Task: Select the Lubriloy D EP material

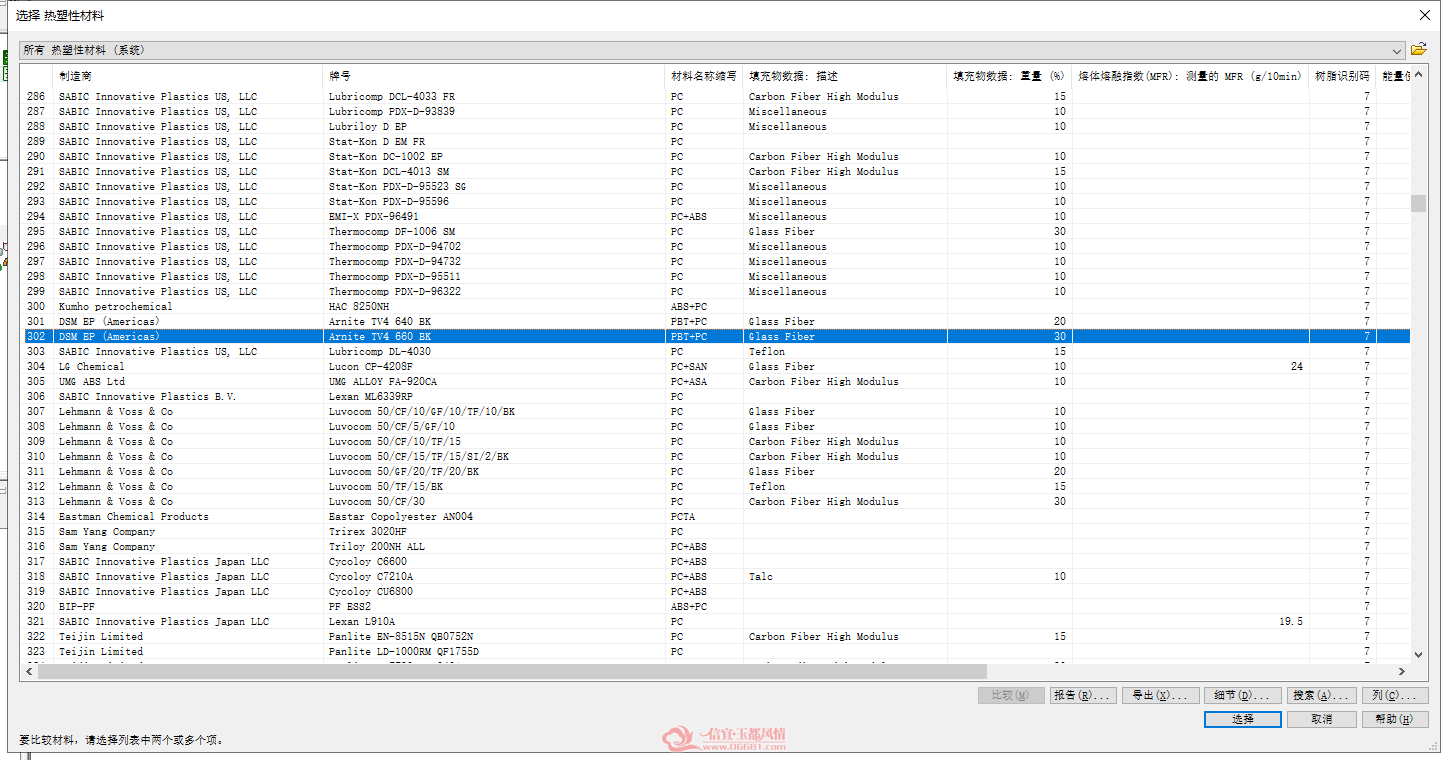Action: [x=368, y=126]
